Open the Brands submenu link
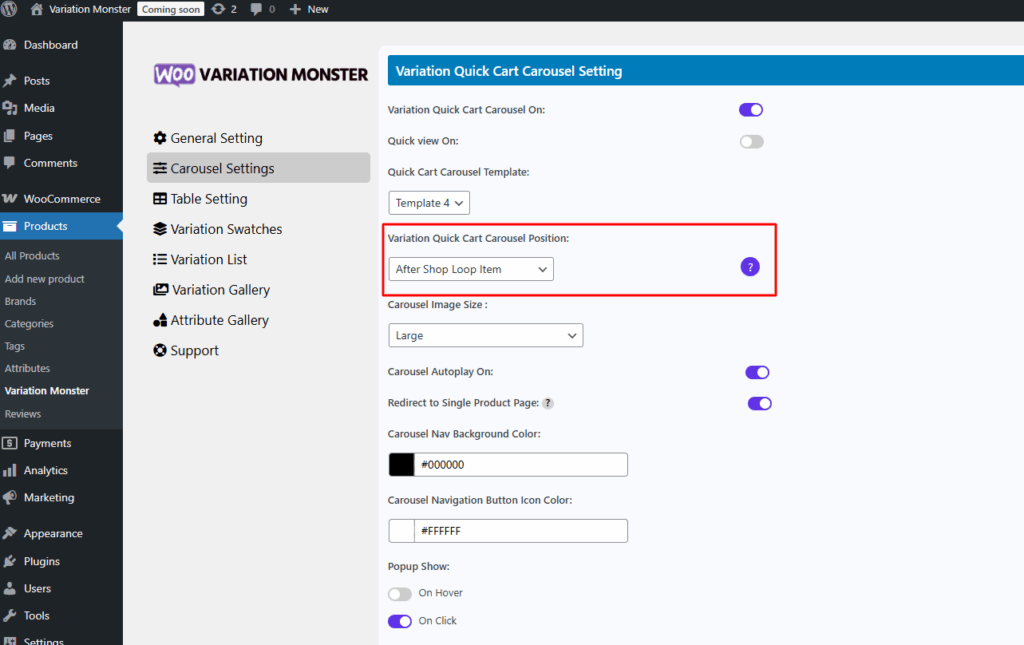The image size is (1024, 645). [20, 301]
